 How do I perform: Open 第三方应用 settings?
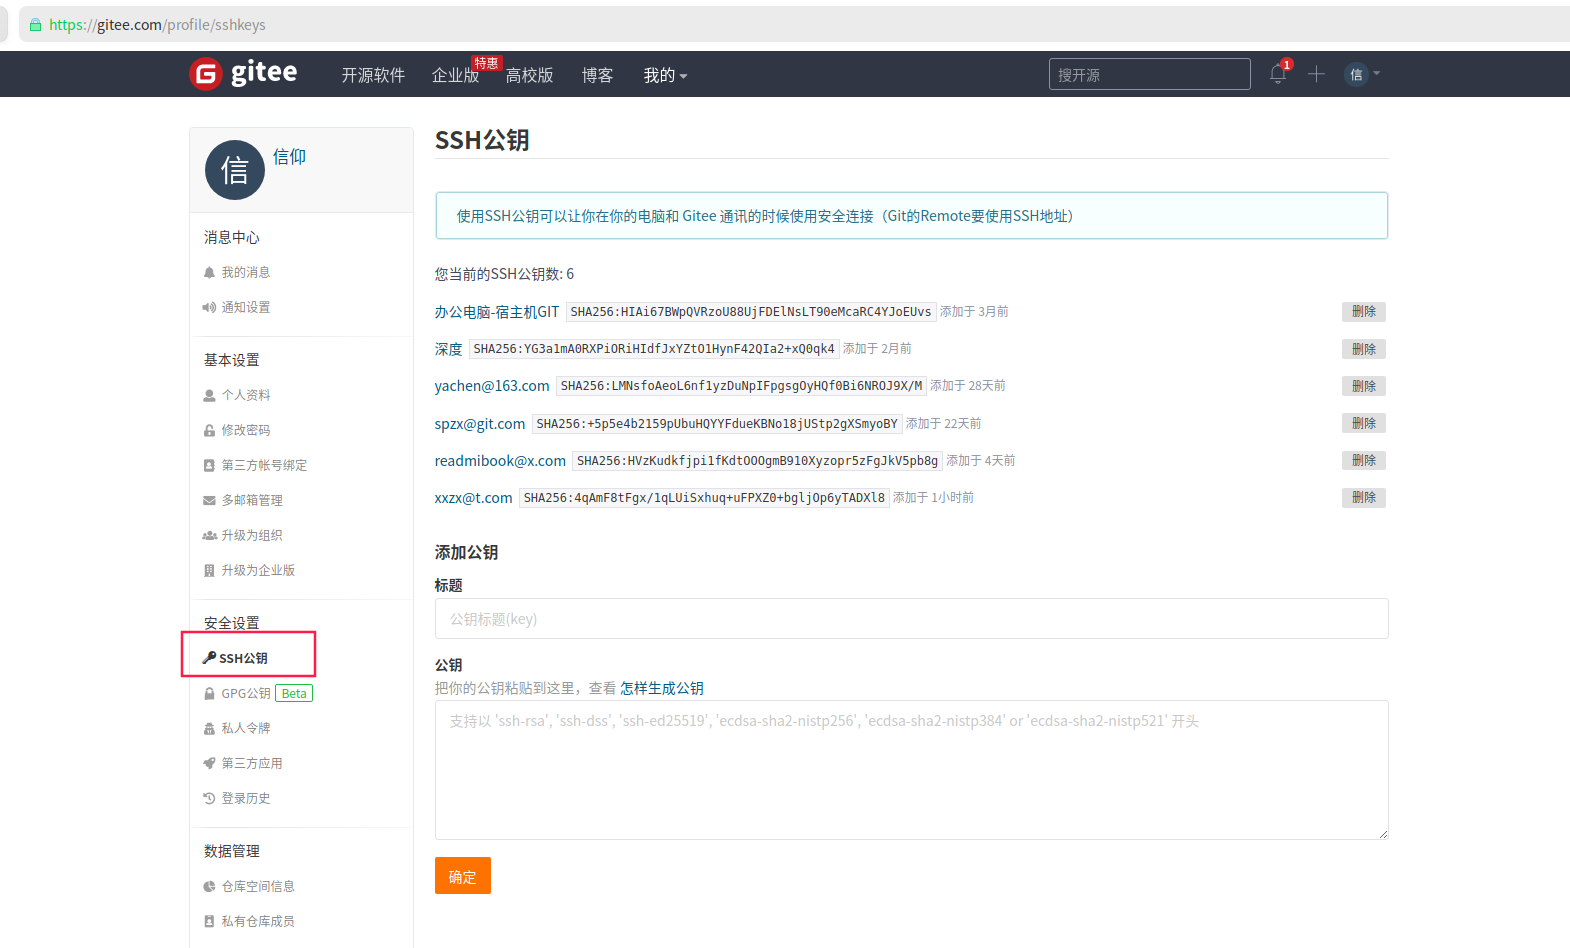252,763
